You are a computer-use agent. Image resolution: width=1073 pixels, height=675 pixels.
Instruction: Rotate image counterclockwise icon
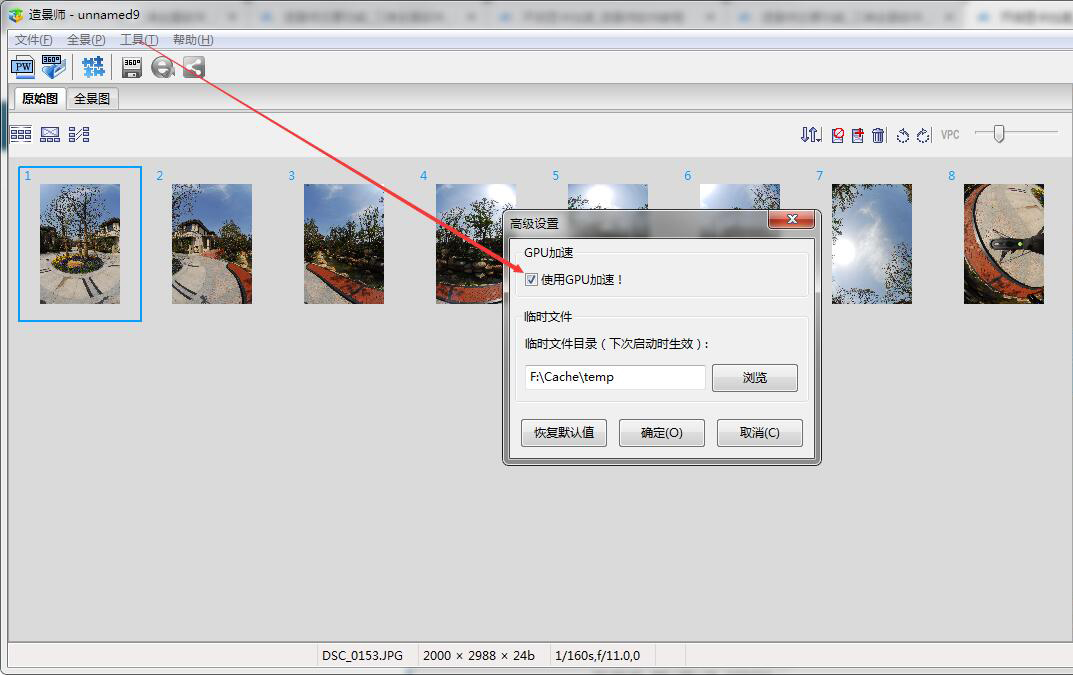pyautogui.click(x=902, y=135)
